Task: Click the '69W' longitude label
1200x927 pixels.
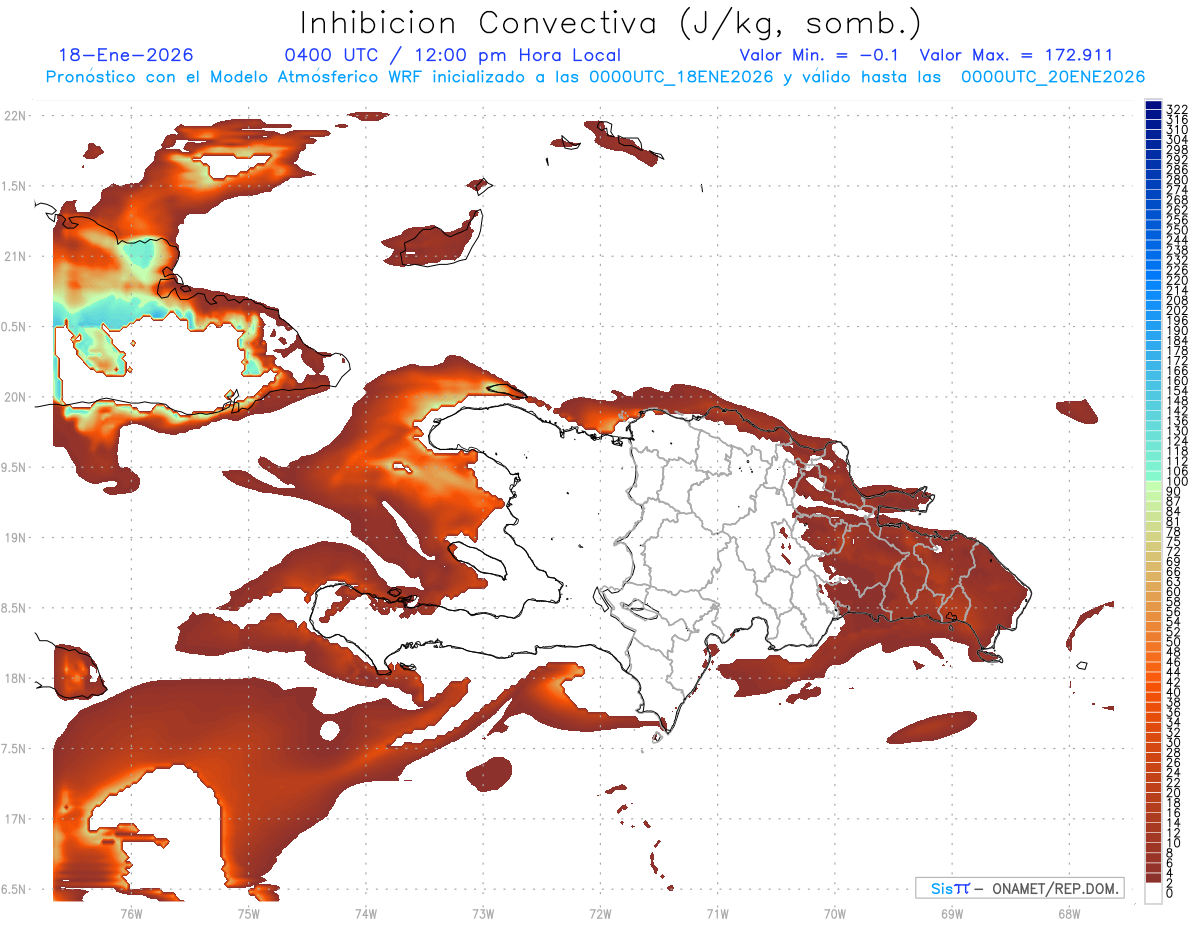Action: [951, 913]
